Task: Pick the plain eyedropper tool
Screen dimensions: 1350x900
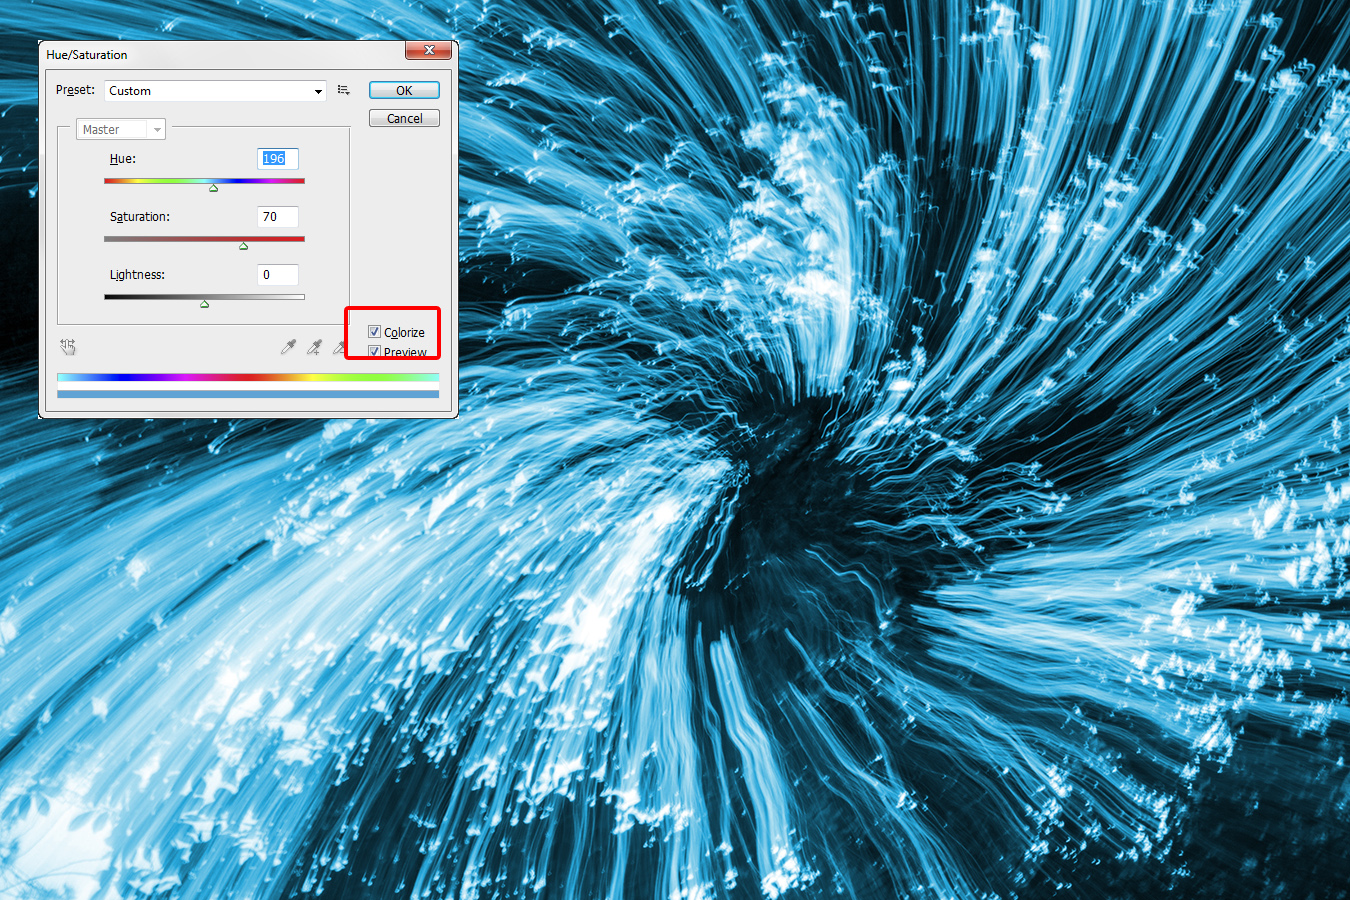Action: (x=288, y=347)
